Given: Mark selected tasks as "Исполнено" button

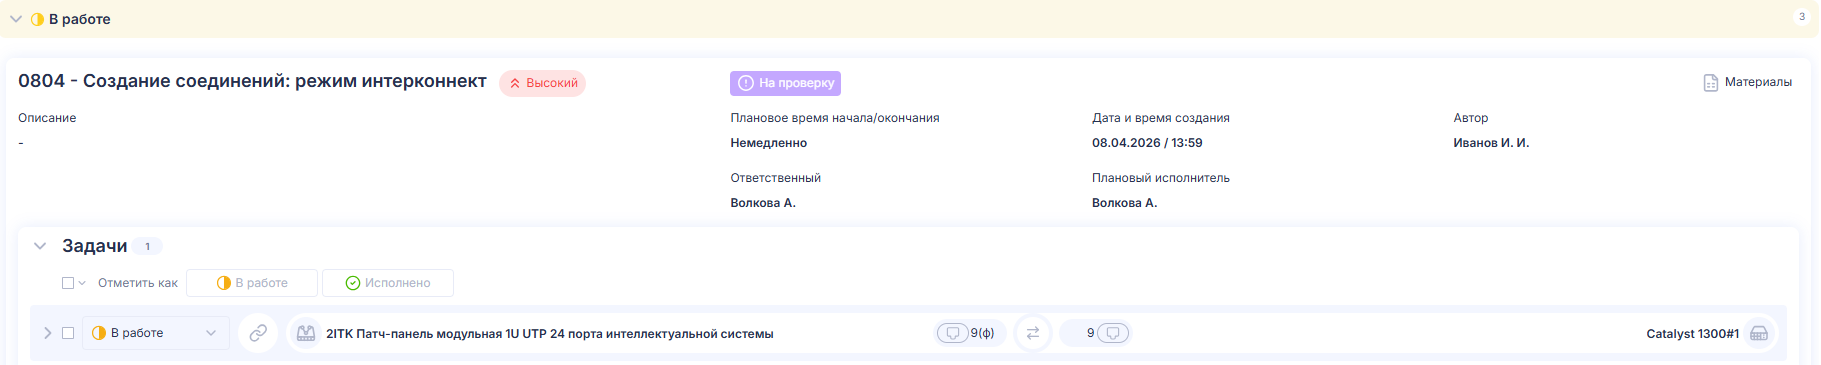Looking at the screenshot, I should tap(388, 283).
